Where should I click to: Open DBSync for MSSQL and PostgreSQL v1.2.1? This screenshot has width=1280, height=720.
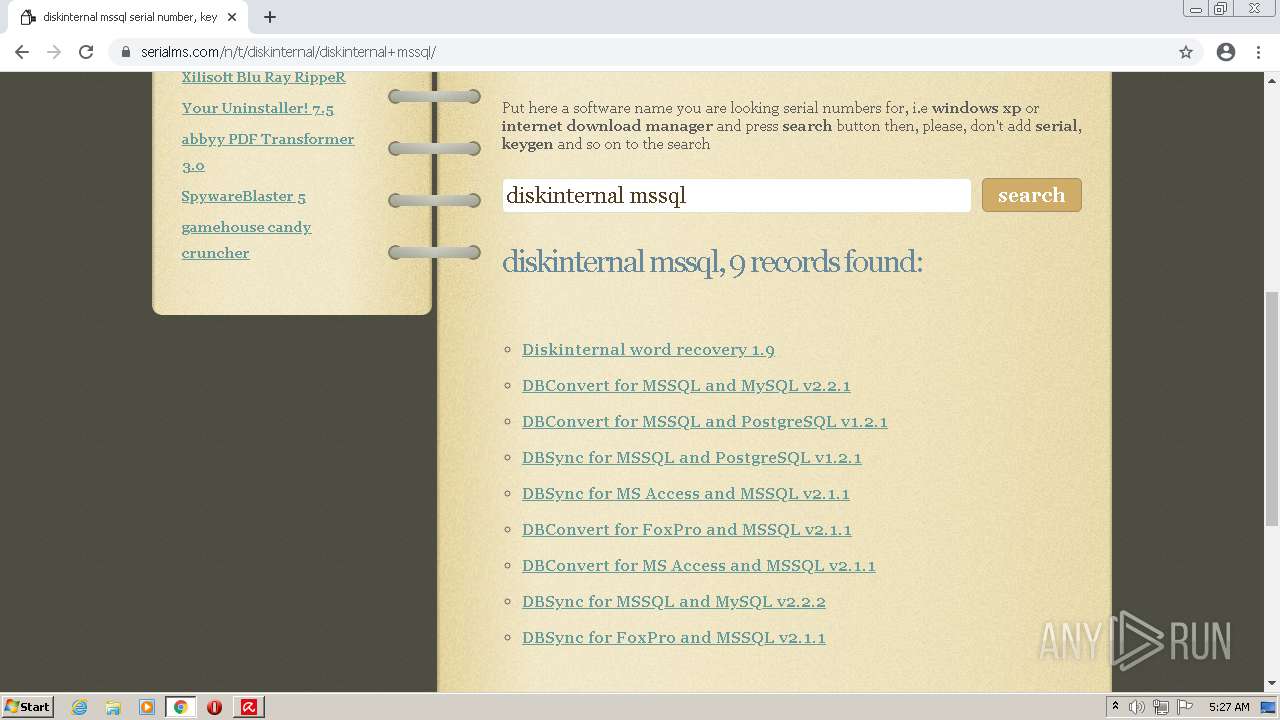point(692,458)
